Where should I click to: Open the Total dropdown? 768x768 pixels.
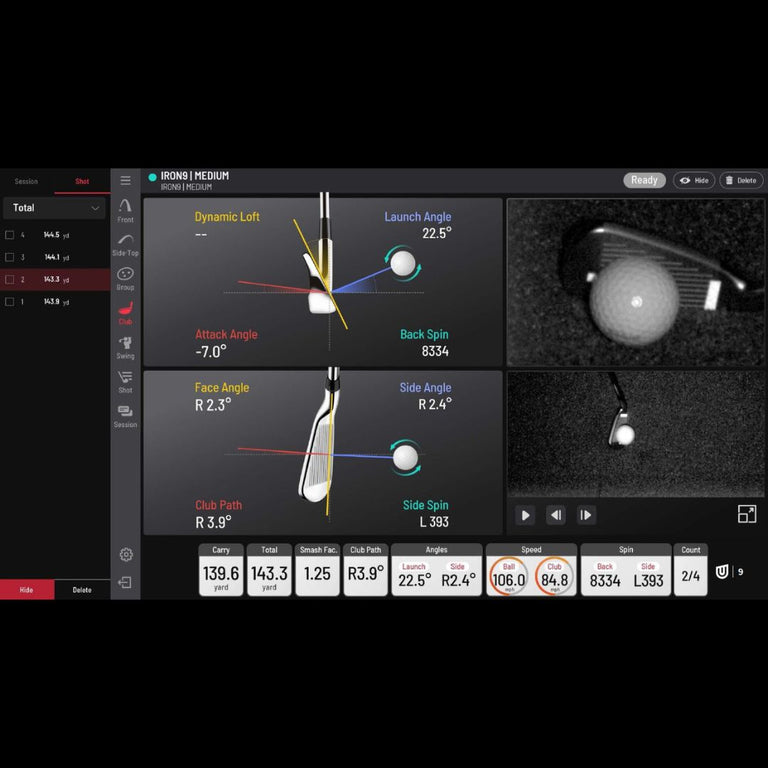pos(55,208)
